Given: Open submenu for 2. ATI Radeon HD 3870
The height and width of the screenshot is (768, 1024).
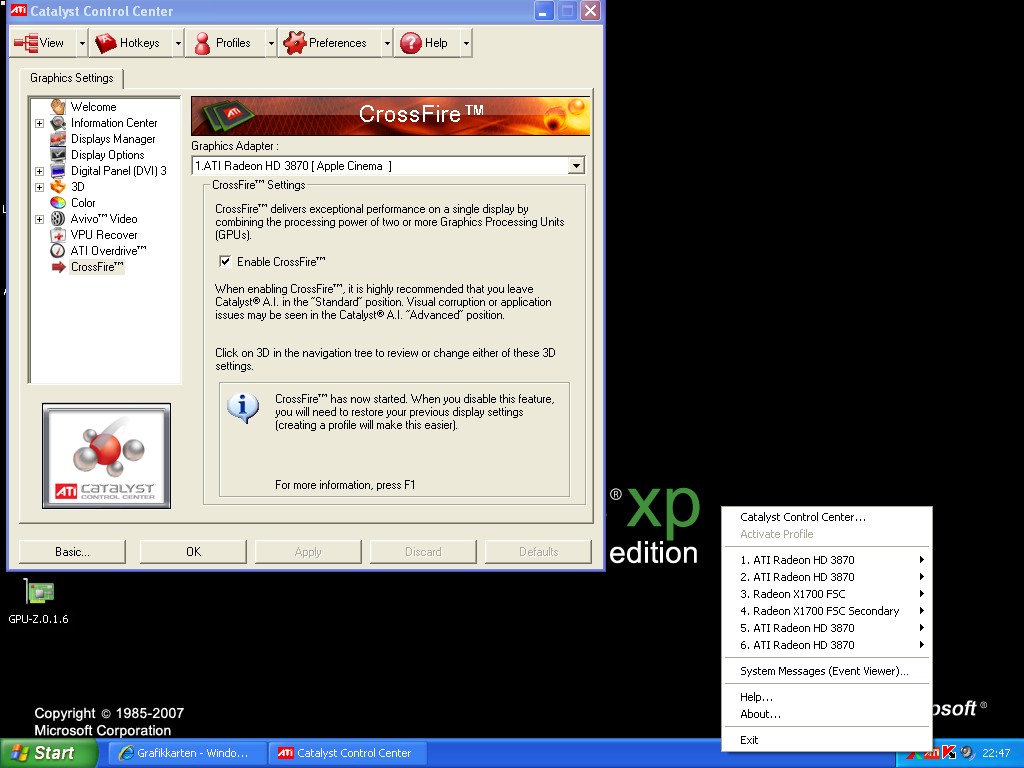Looking at the screenshot, I should [x=826, y=577].
